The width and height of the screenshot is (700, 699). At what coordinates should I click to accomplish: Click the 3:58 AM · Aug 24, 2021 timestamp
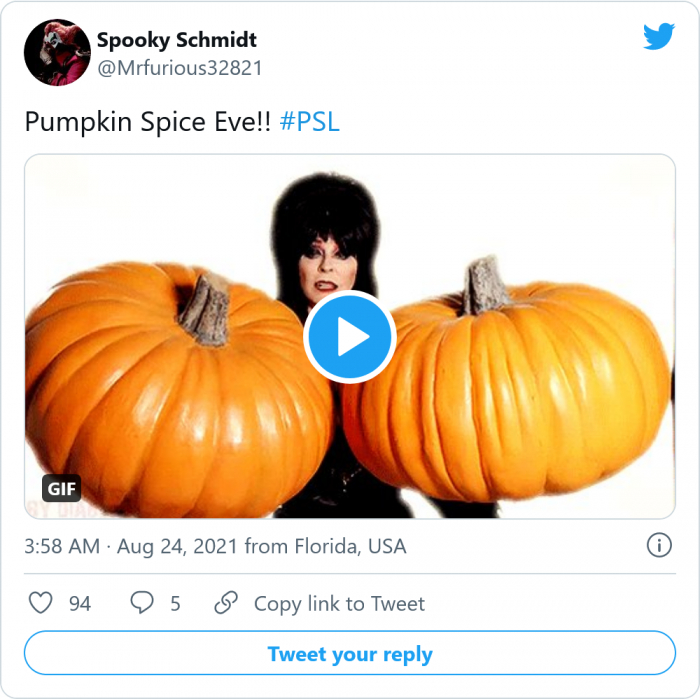pyautogui.click(x=130, y=547)
